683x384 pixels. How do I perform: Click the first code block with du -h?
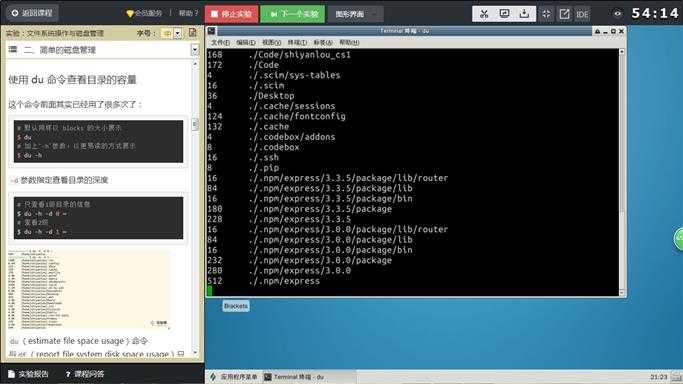tap(98, 141)
